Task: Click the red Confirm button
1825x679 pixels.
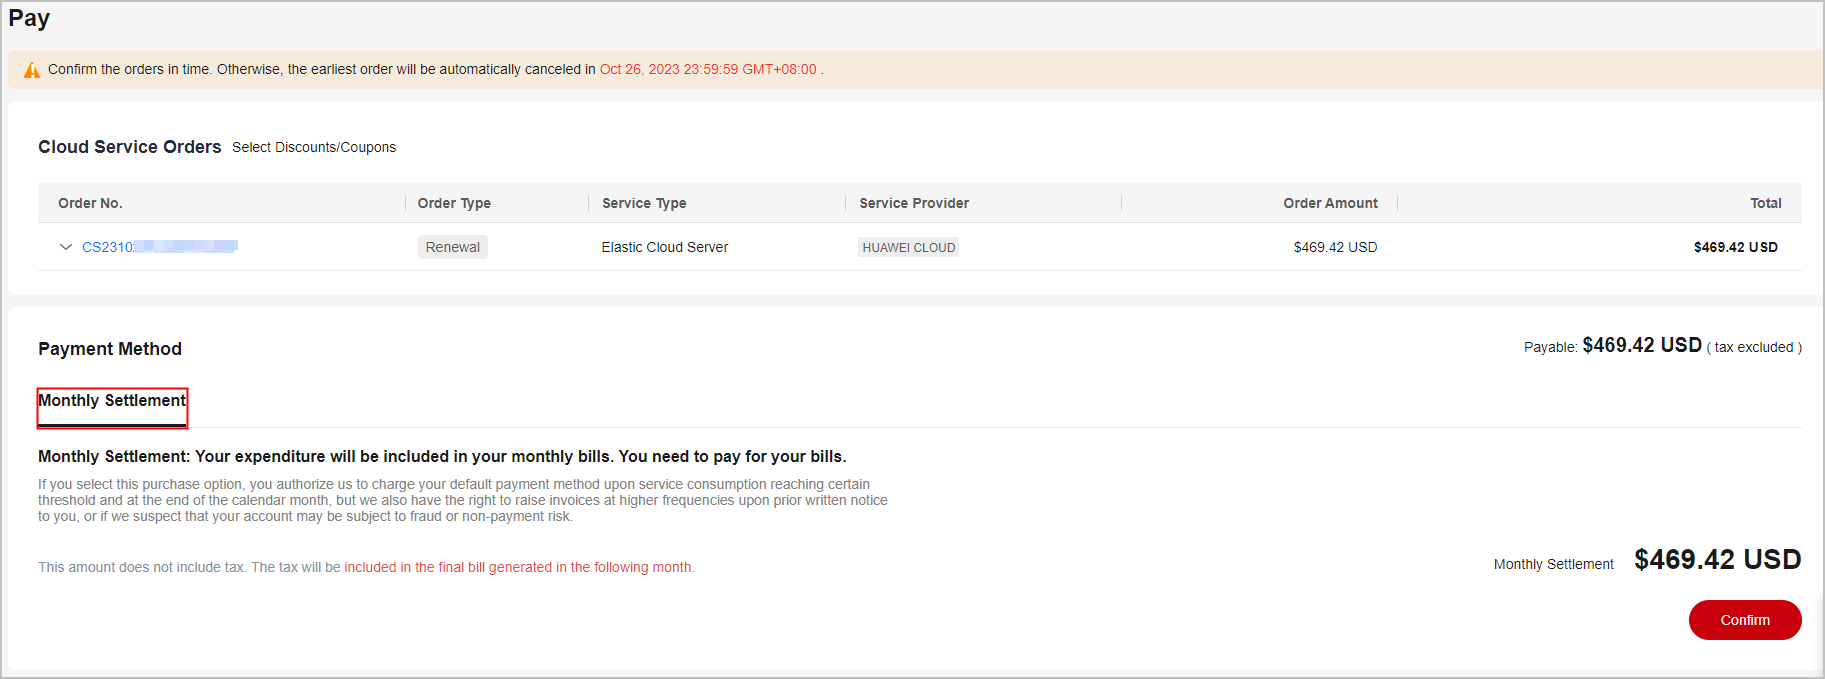Action: coord(1745,620)
